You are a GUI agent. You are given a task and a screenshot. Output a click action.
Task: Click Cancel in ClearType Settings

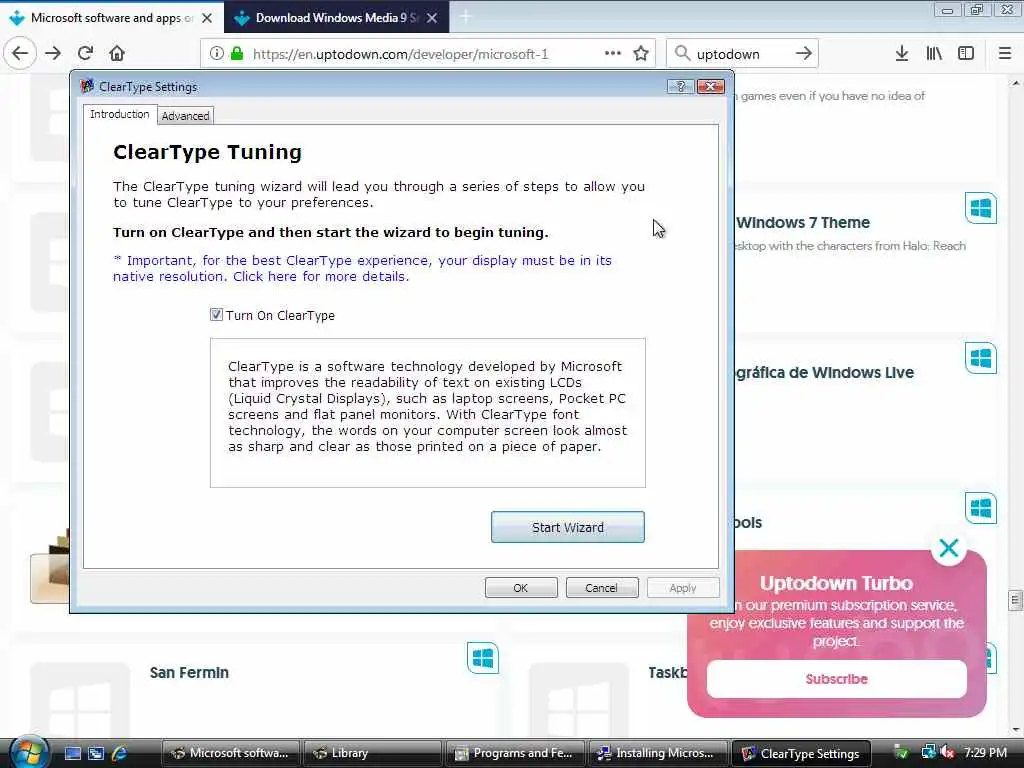click(601, 588)
